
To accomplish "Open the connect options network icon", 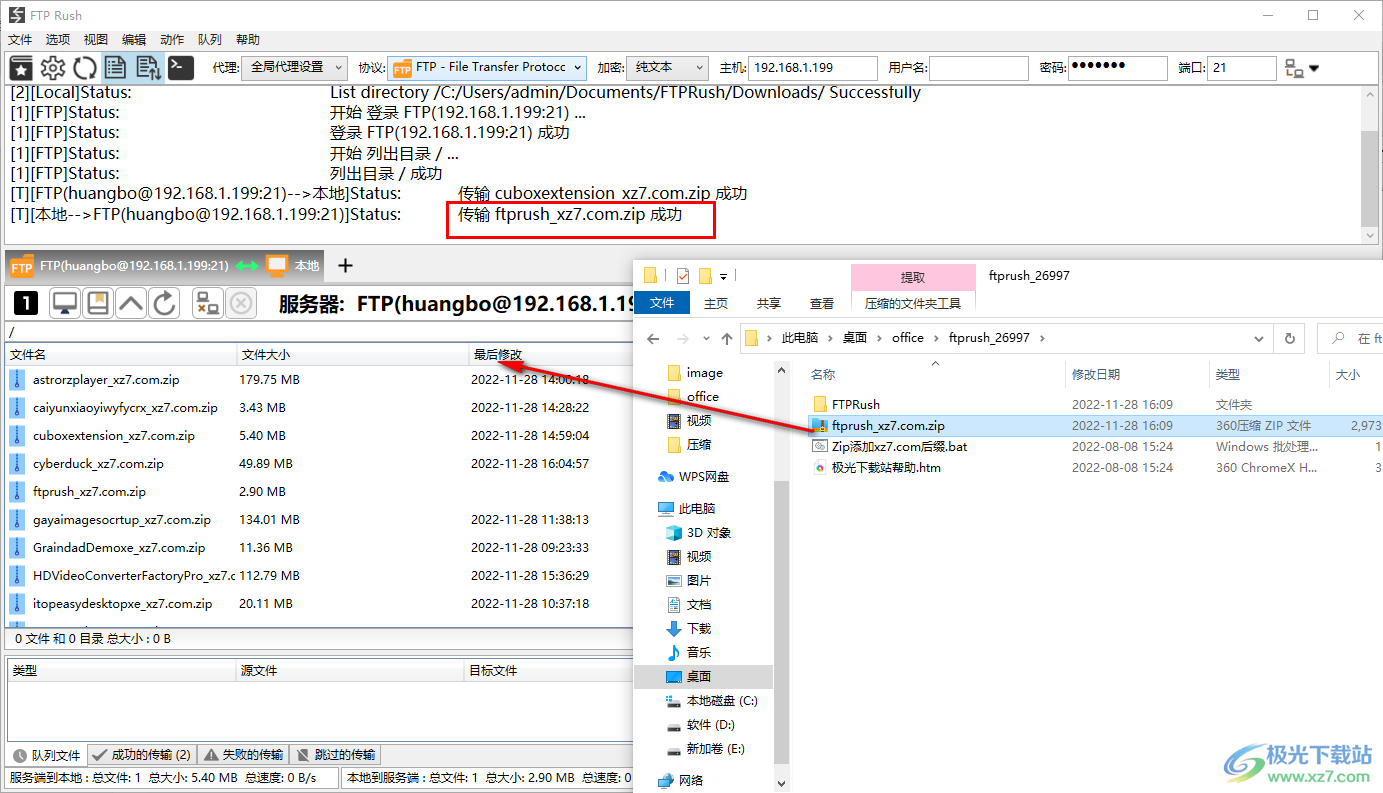I will pos(1294,69).
